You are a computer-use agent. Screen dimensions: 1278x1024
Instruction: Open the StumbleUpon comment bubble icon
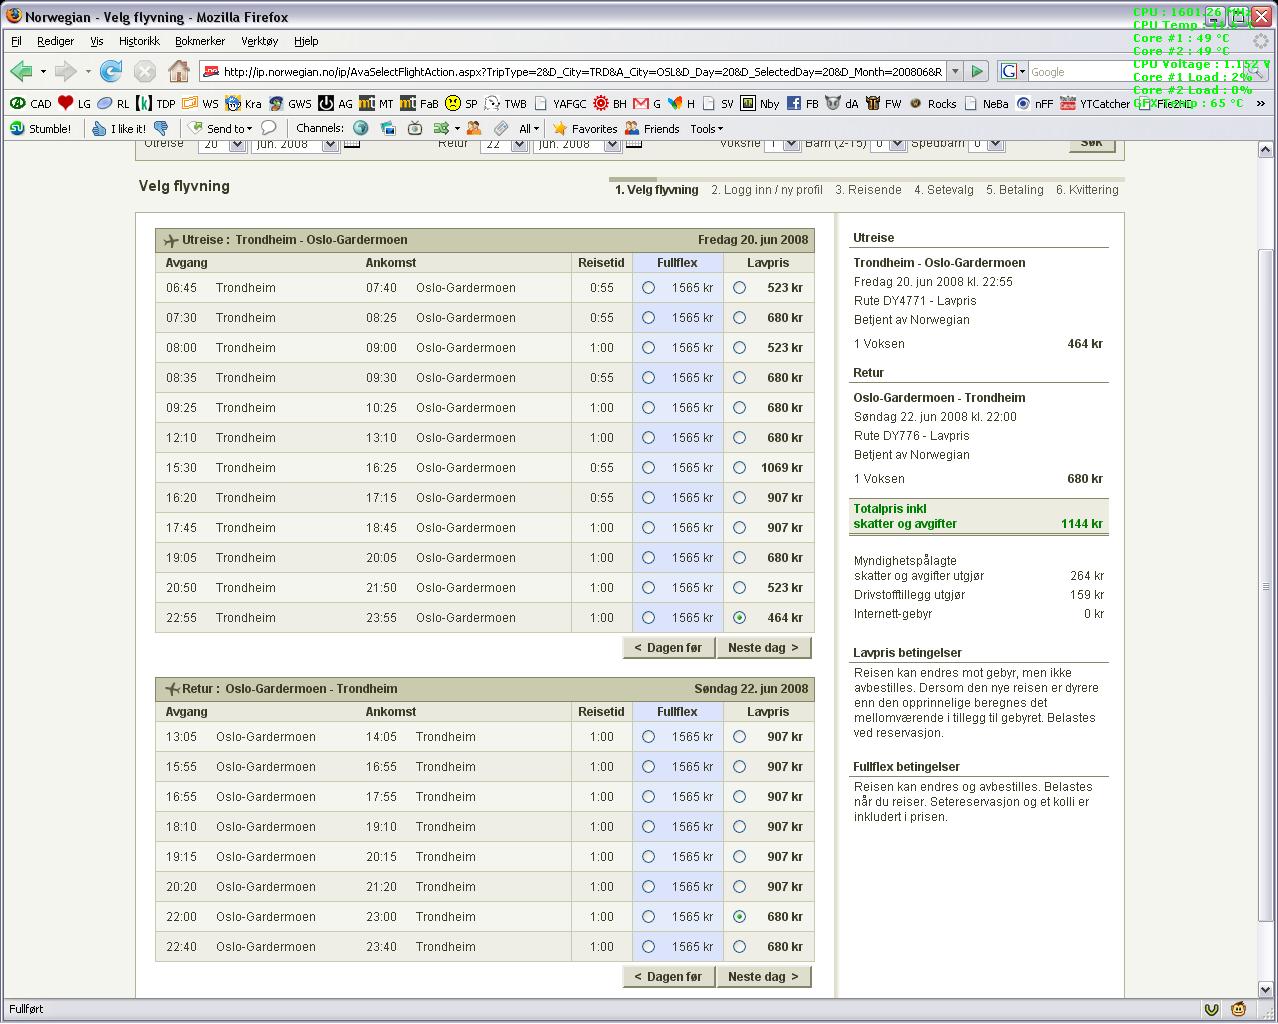(268, 128)
